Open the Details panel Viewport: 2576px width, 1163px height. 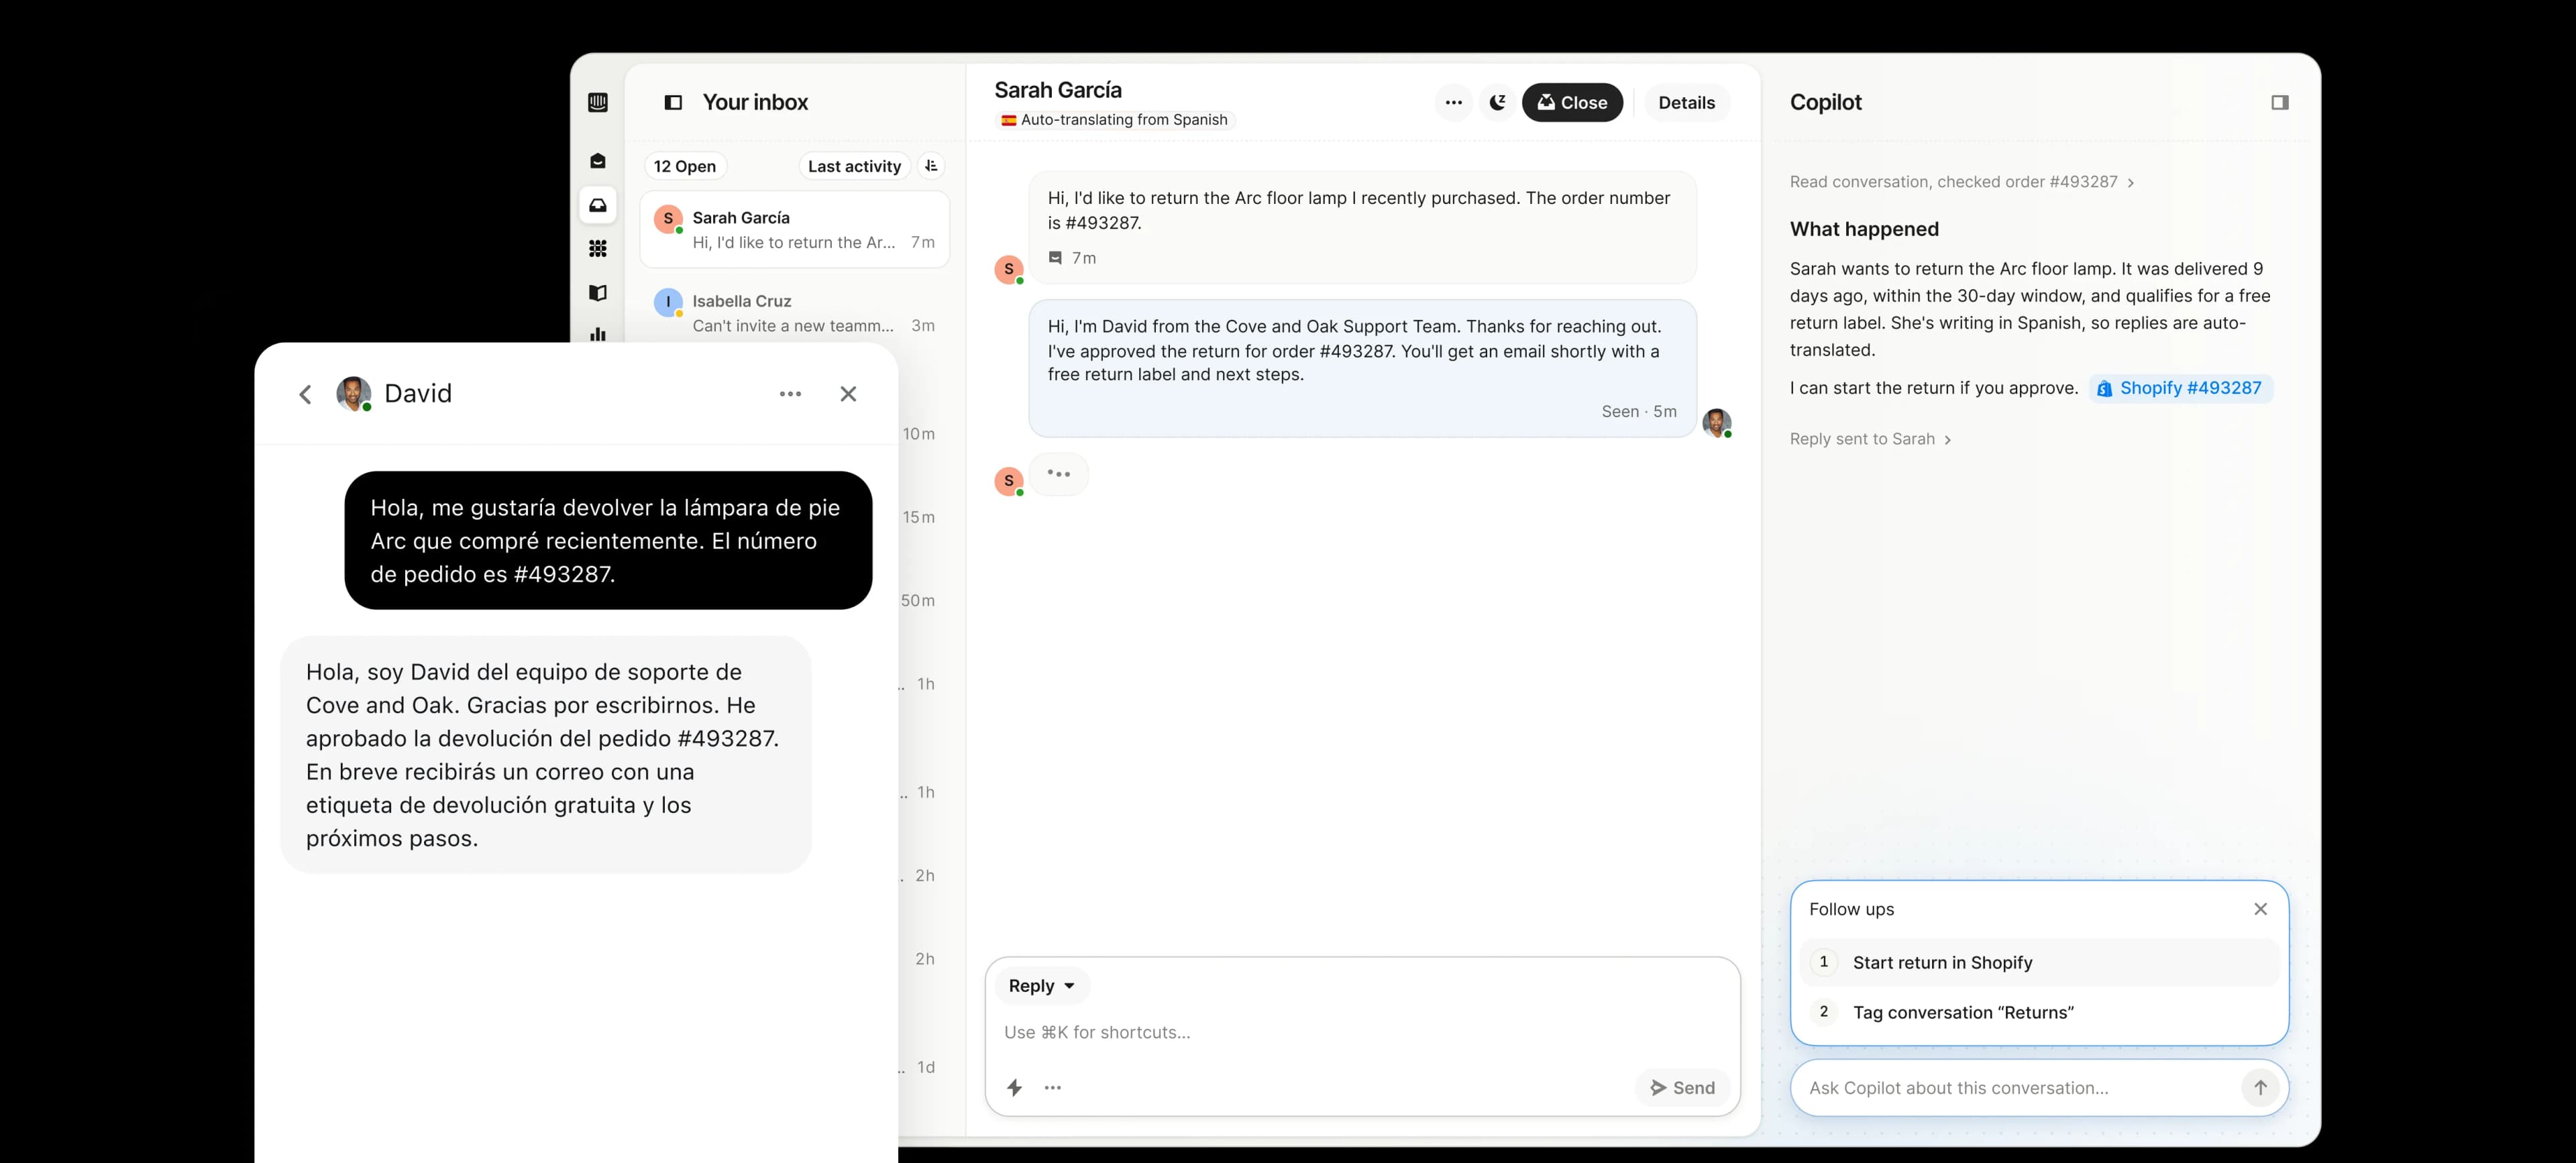1686,102
